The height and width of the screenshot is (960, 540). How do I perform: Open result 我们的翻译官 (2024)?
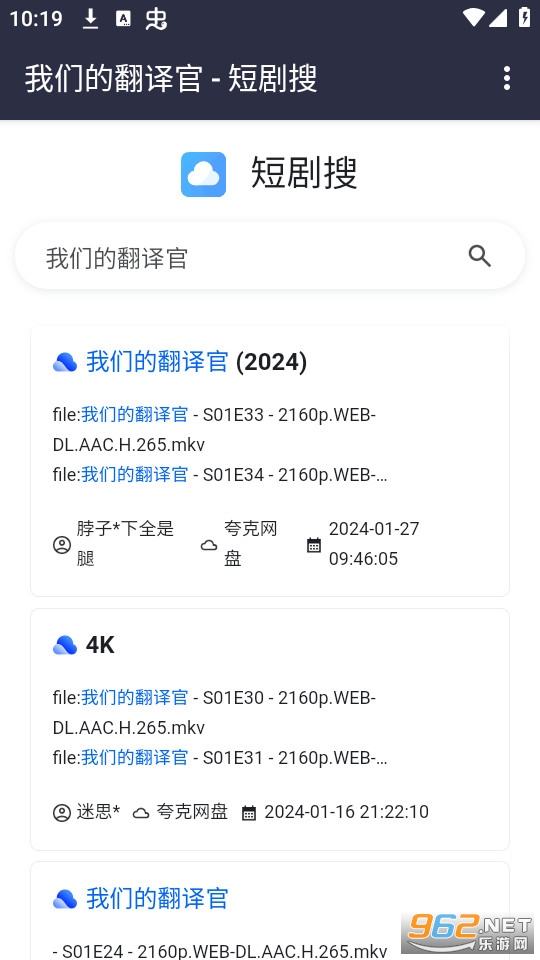point(196,362)
